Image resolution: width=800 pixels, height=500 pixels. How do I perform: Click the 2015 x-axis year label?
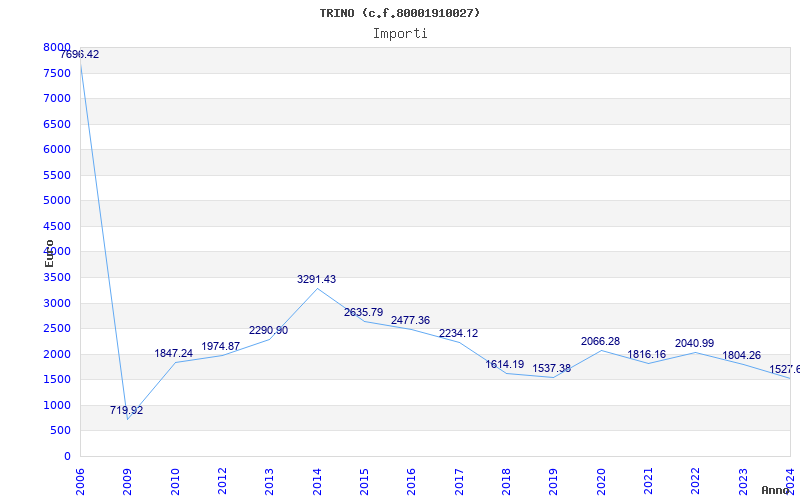pos(364,482)
